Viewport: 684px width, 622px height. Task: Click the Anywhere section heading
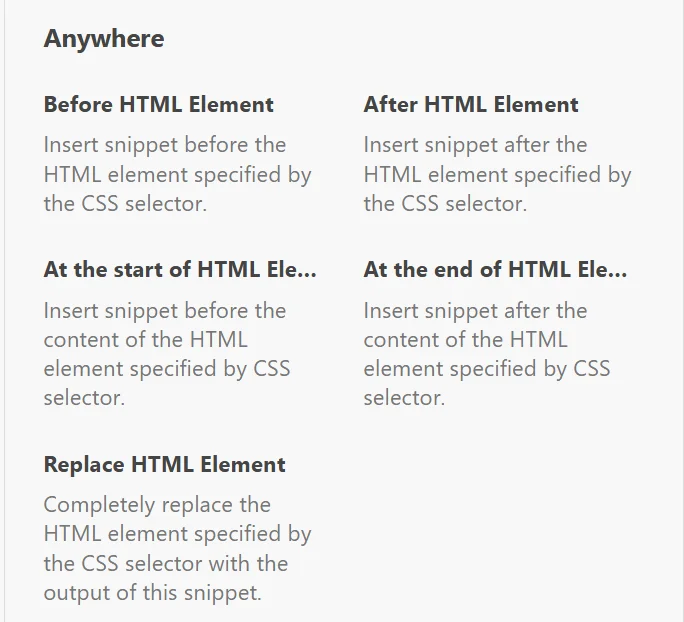pyautogui.click(x=104, y=39)
